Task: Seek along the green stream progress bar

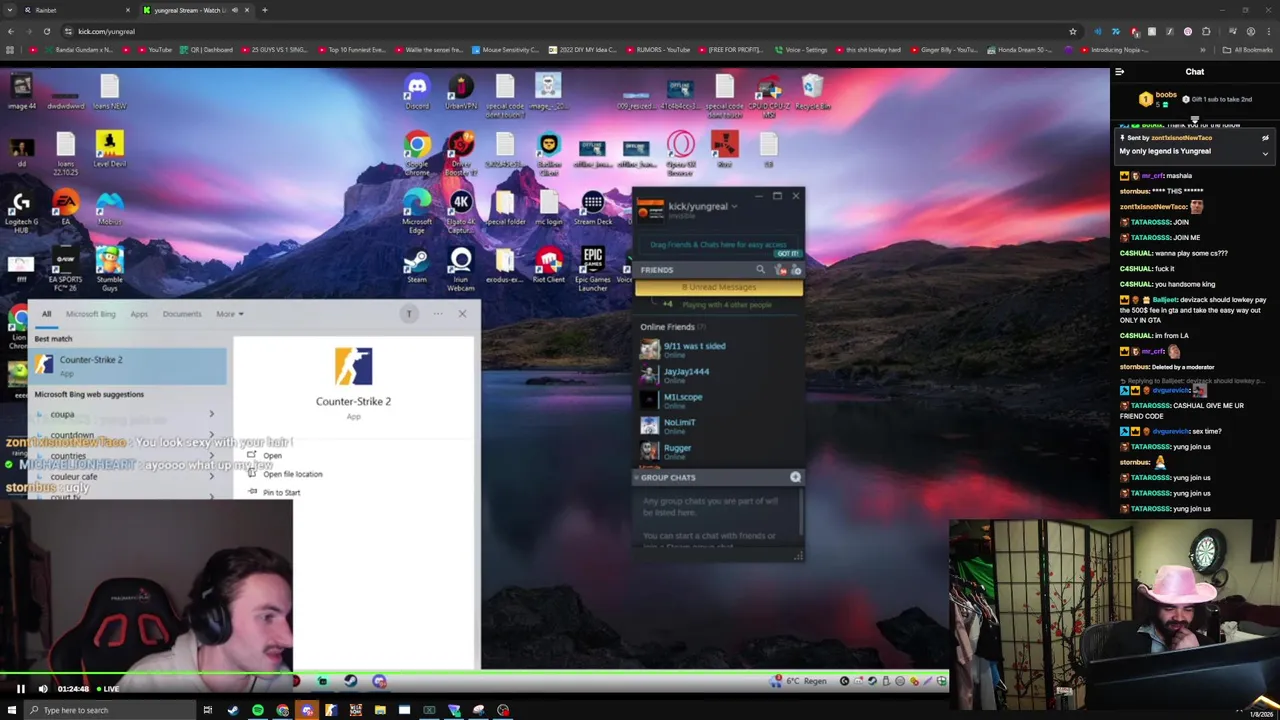Action: coord(474,672)
